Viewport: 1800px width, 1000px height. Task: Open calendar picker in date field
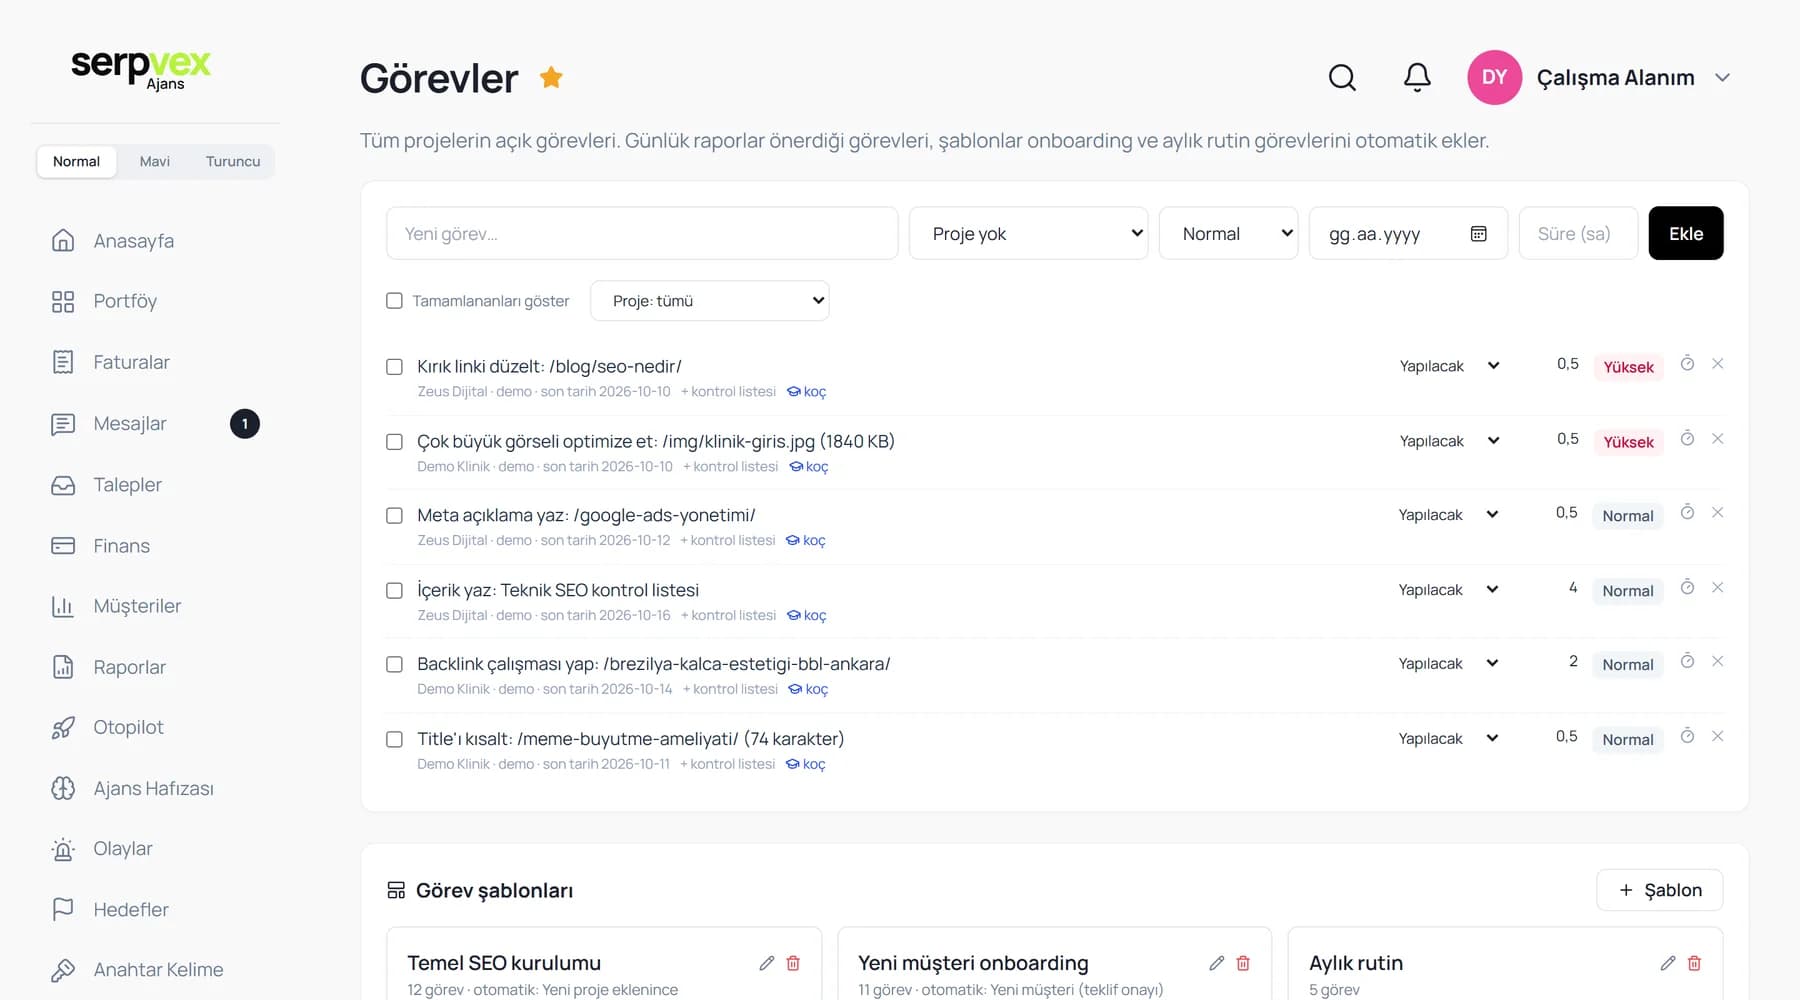click(1479, 234)
